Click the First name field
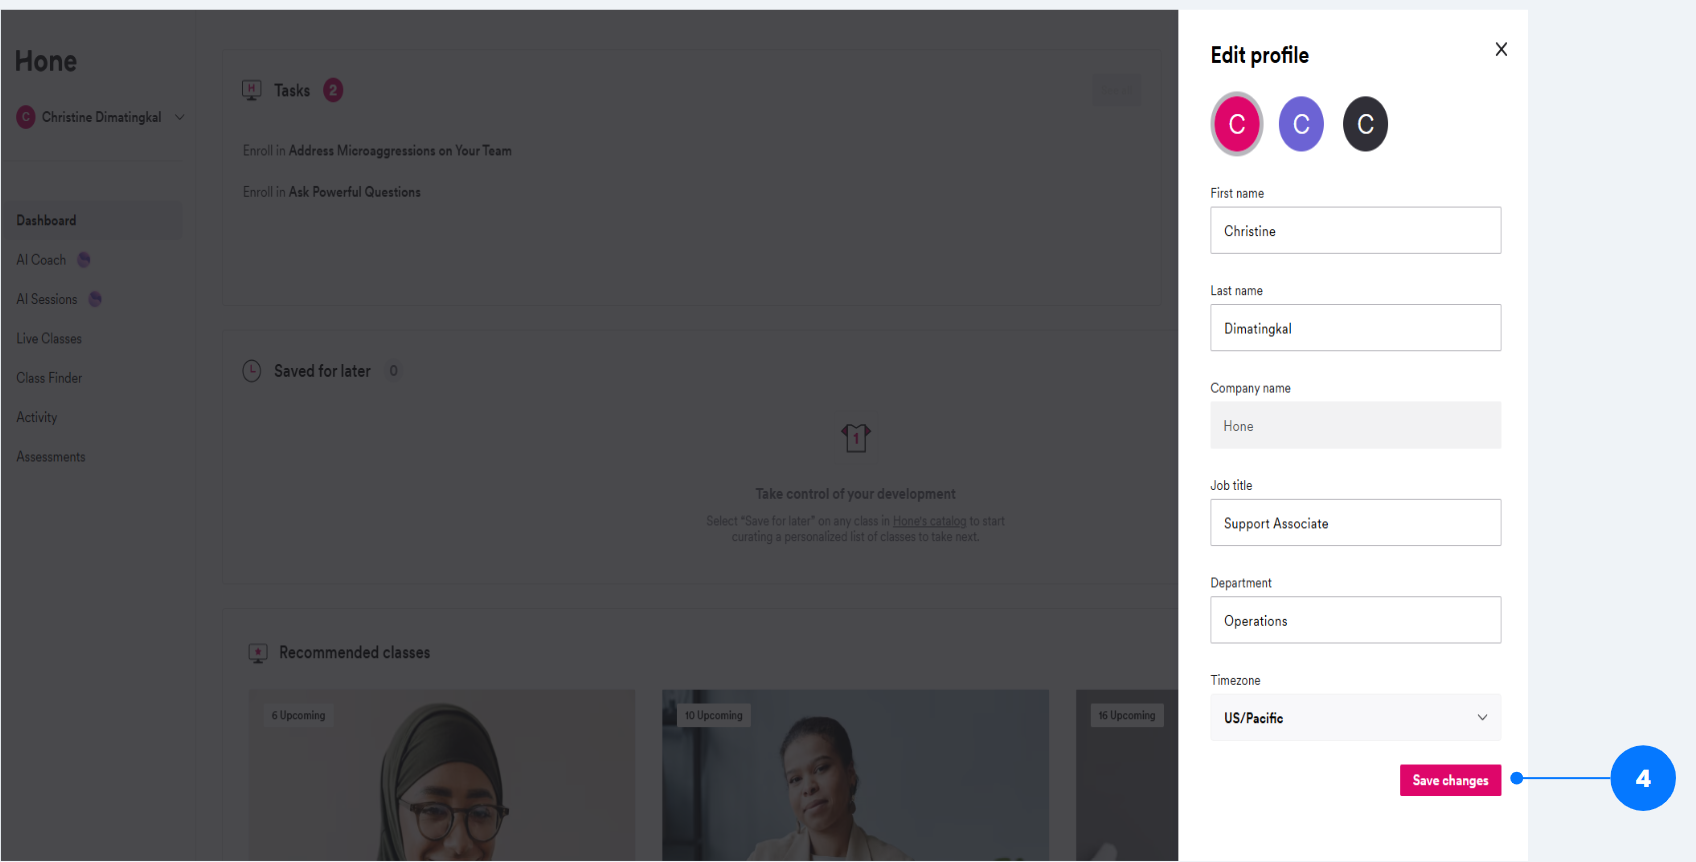 point(1355,230)
